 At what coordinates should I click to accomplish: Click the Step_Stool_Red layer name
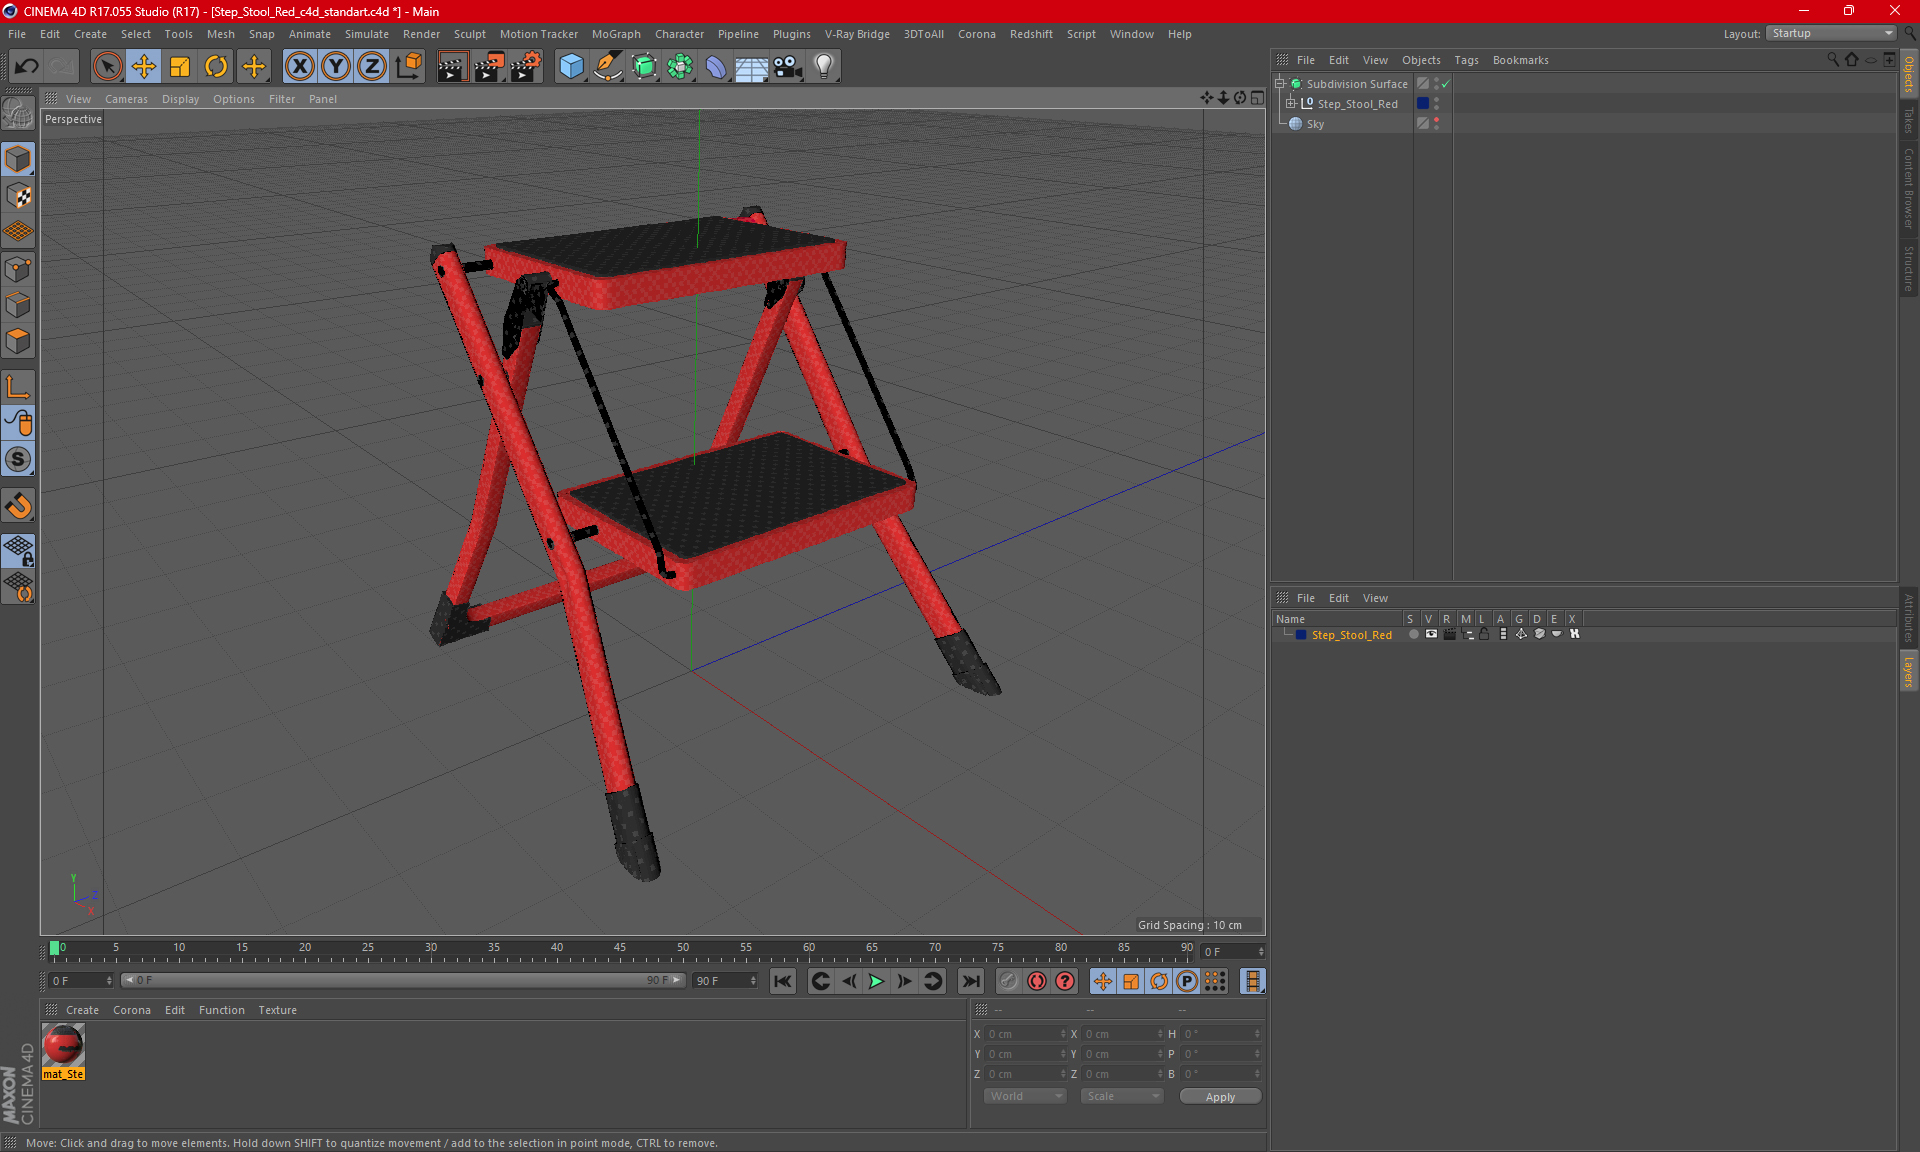pos(1351,635)
